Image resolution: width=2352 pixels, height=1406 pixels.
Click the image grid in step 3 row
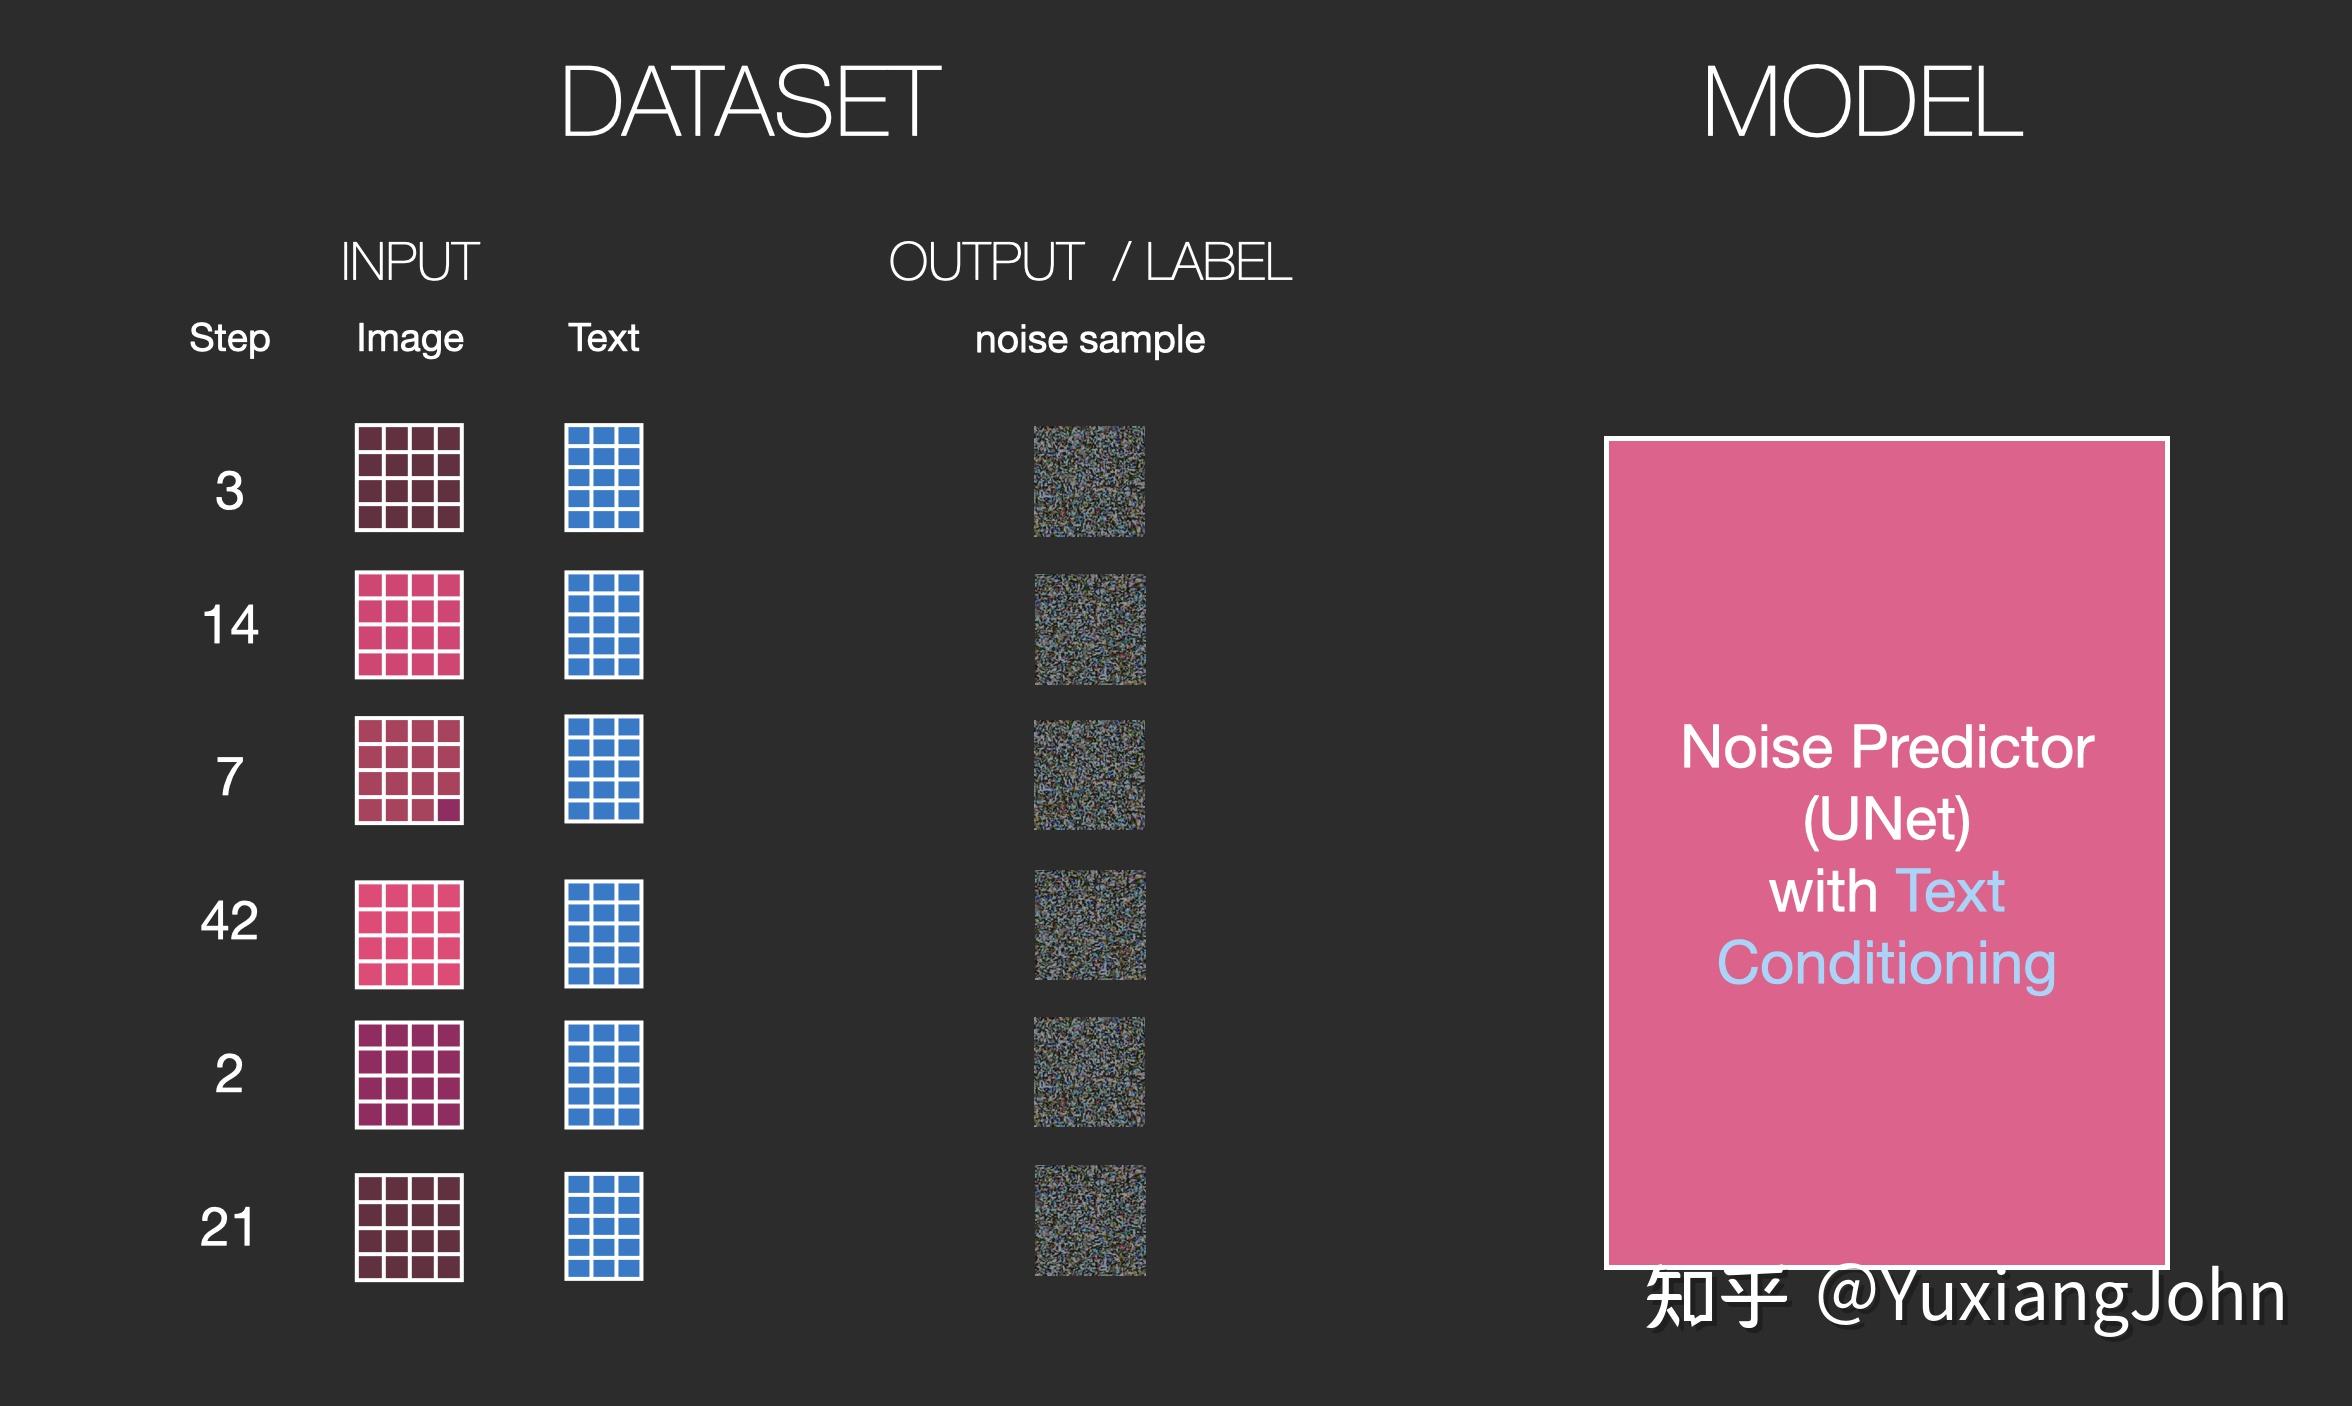(409, 478)
